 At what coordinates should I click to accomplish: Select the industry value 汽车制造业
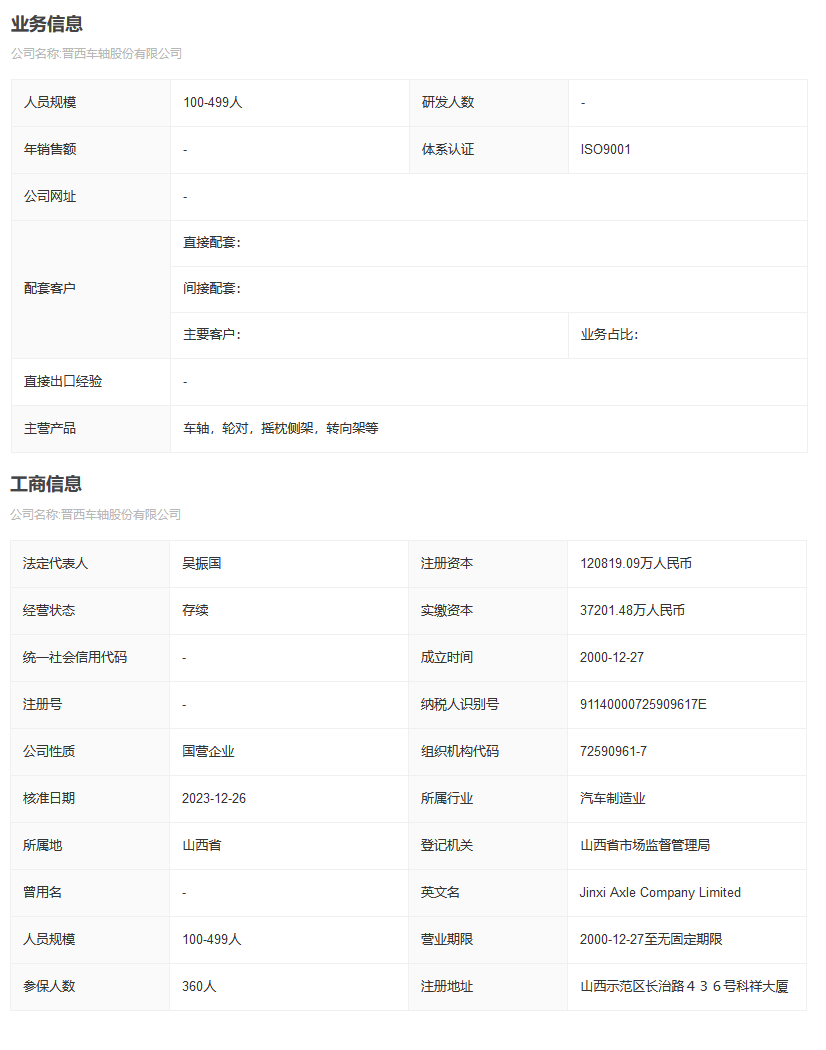point(613,799)
